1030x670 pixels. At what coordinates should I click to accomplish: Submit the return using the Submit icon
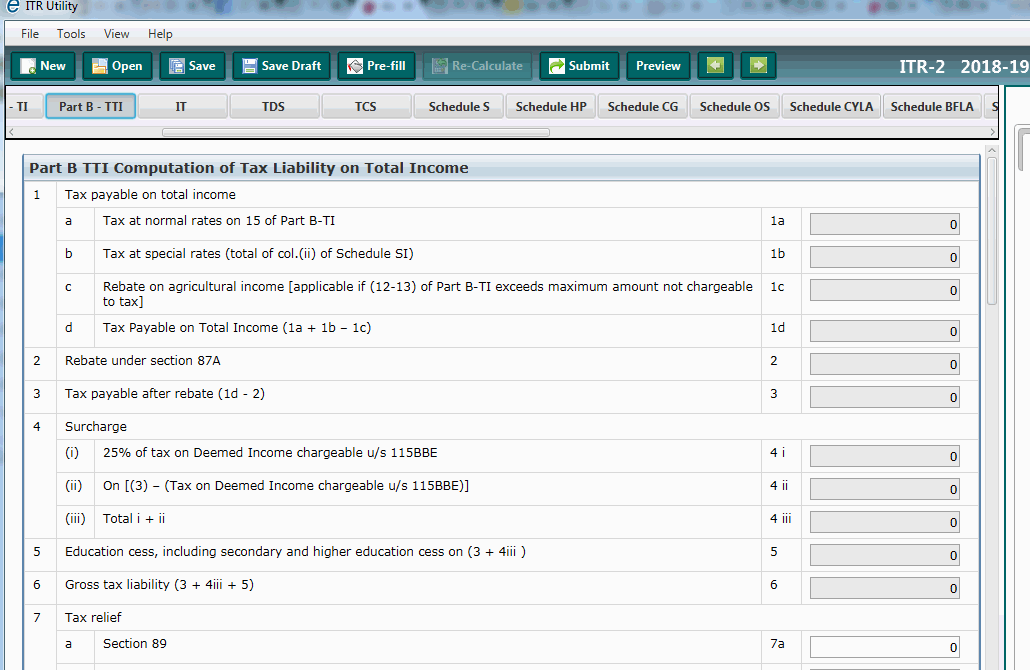click(579, 66)
